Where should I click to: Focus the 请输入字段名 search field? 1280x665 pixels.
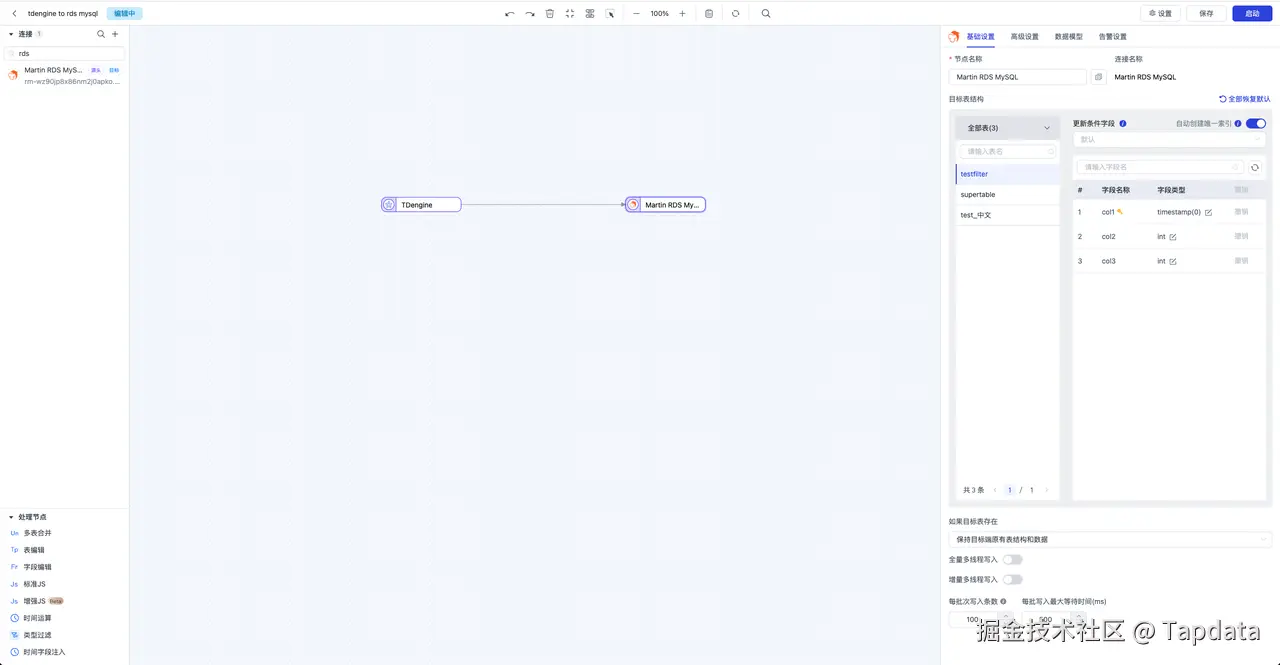1160,167
